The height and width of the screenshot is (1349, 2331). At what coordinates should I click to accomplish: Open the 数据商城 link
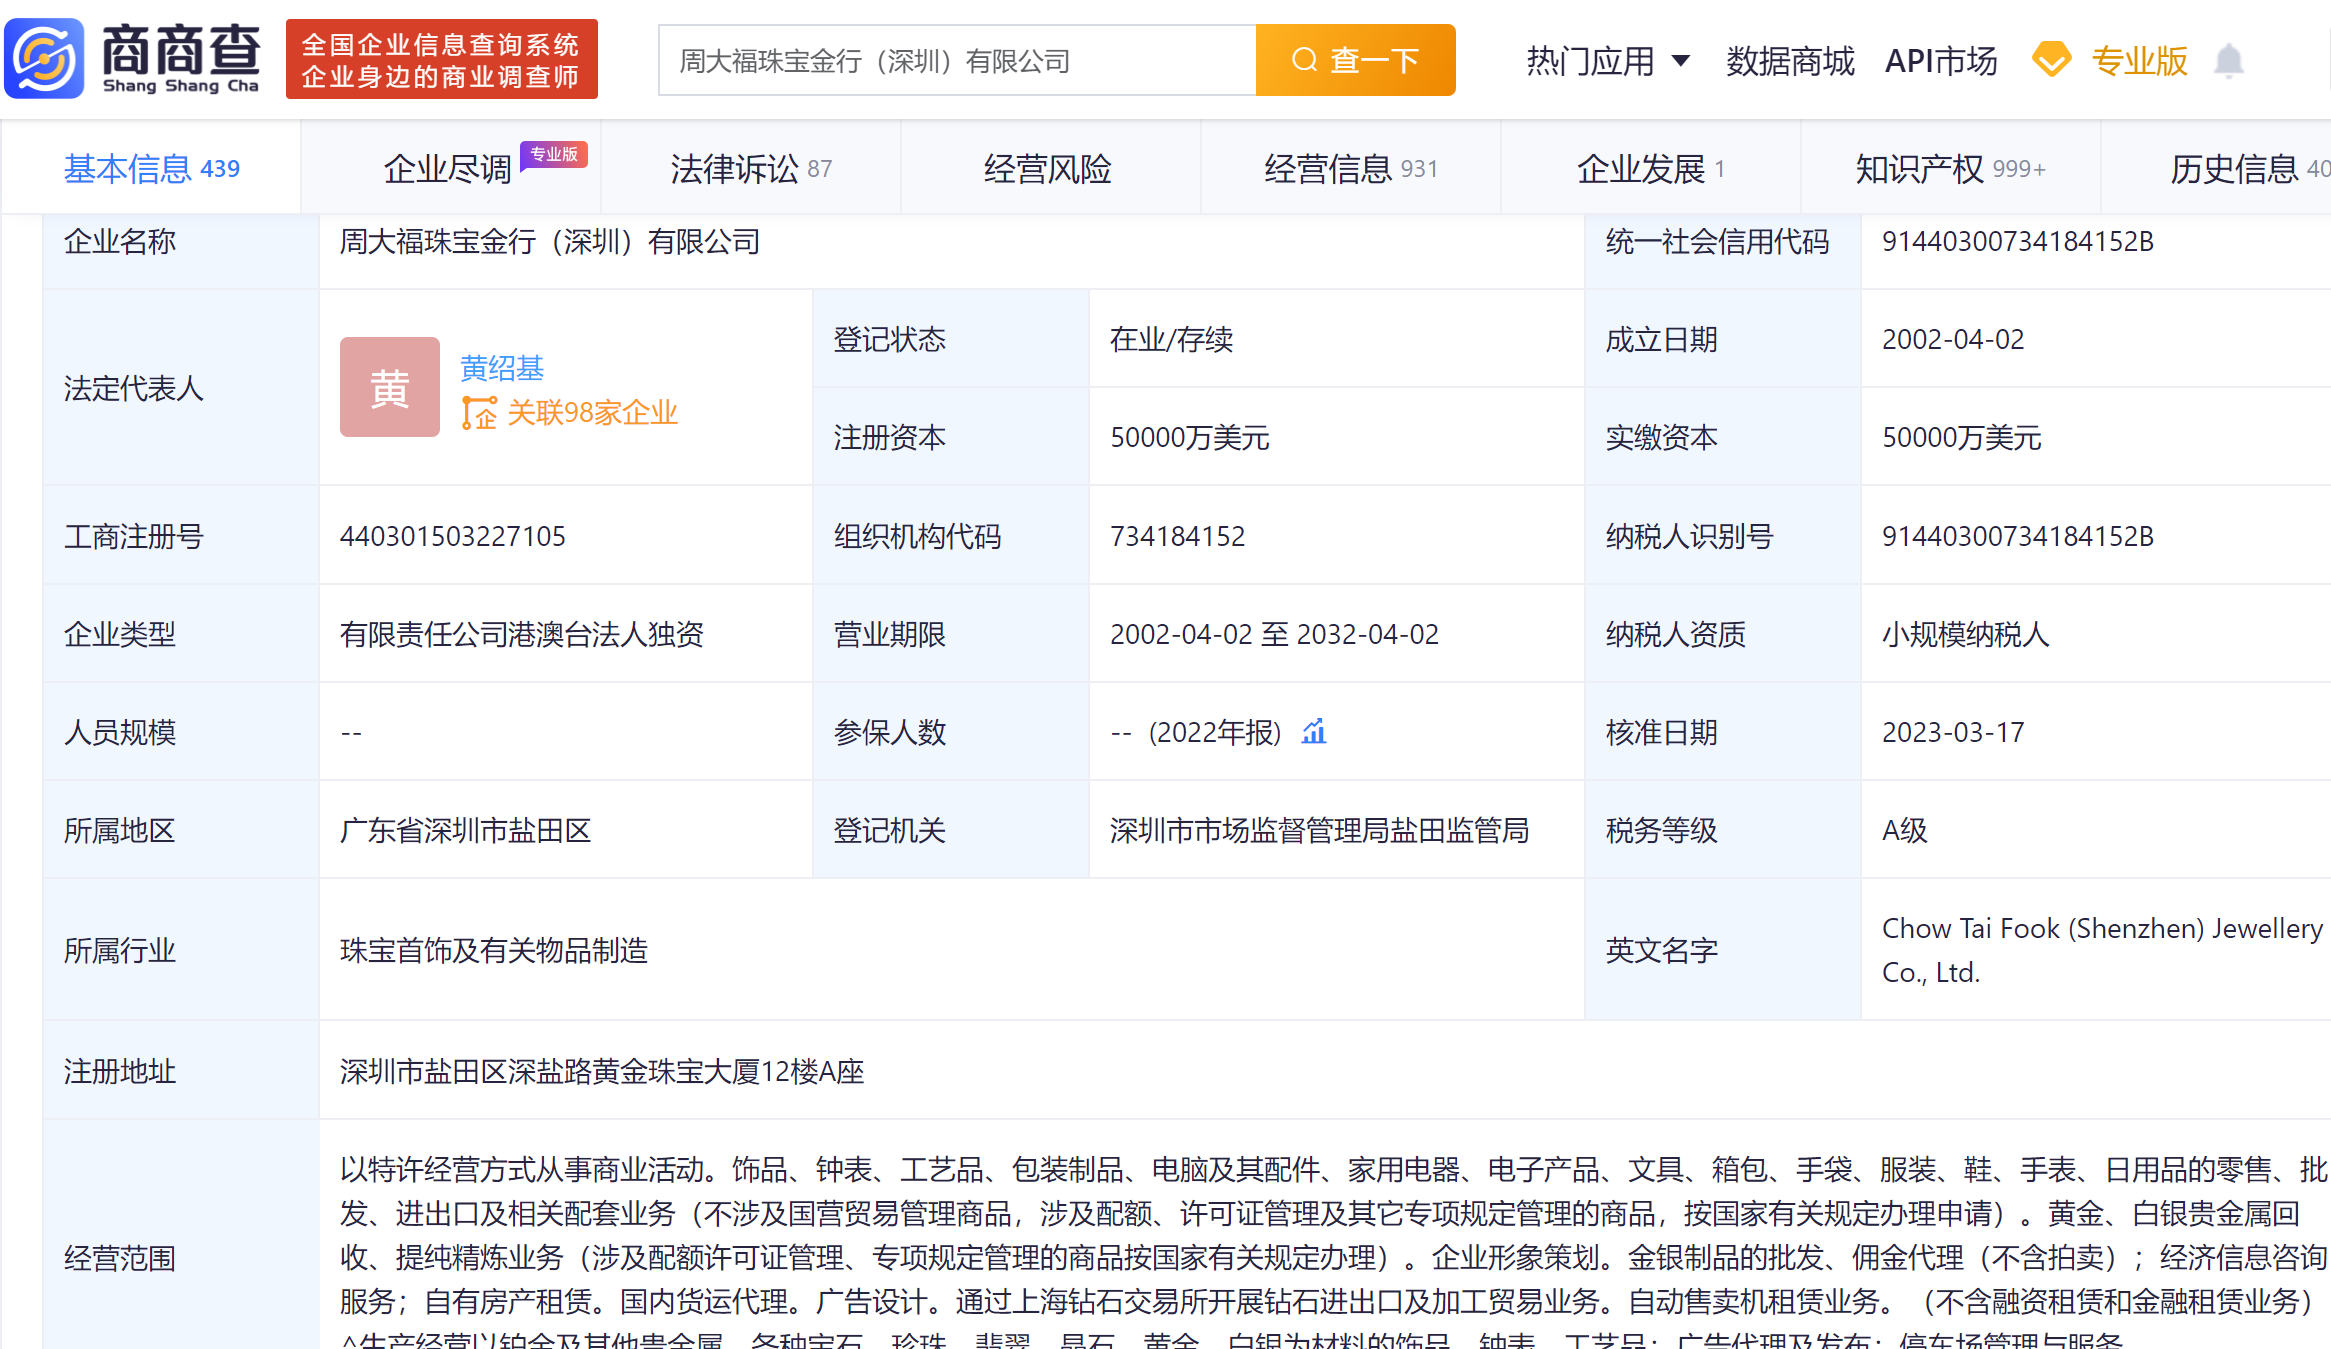point(1790,61)
